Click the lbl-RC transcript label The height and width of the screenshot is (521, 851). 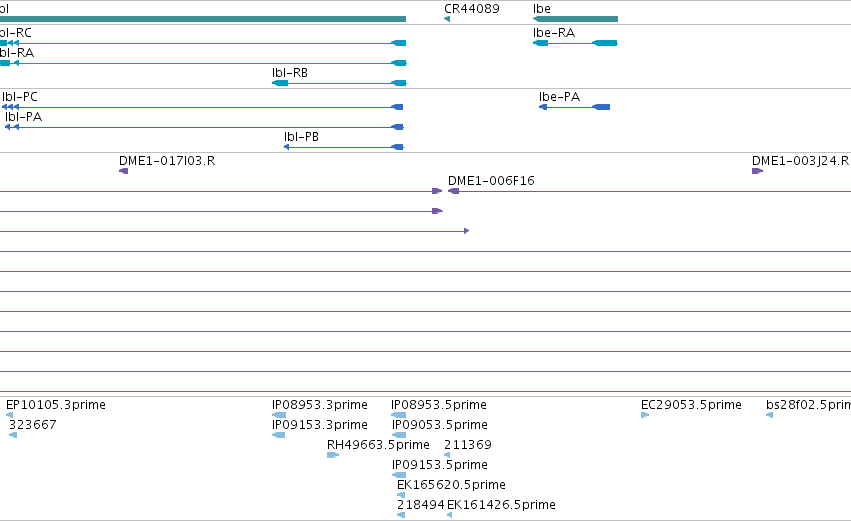tap(16, 33)
